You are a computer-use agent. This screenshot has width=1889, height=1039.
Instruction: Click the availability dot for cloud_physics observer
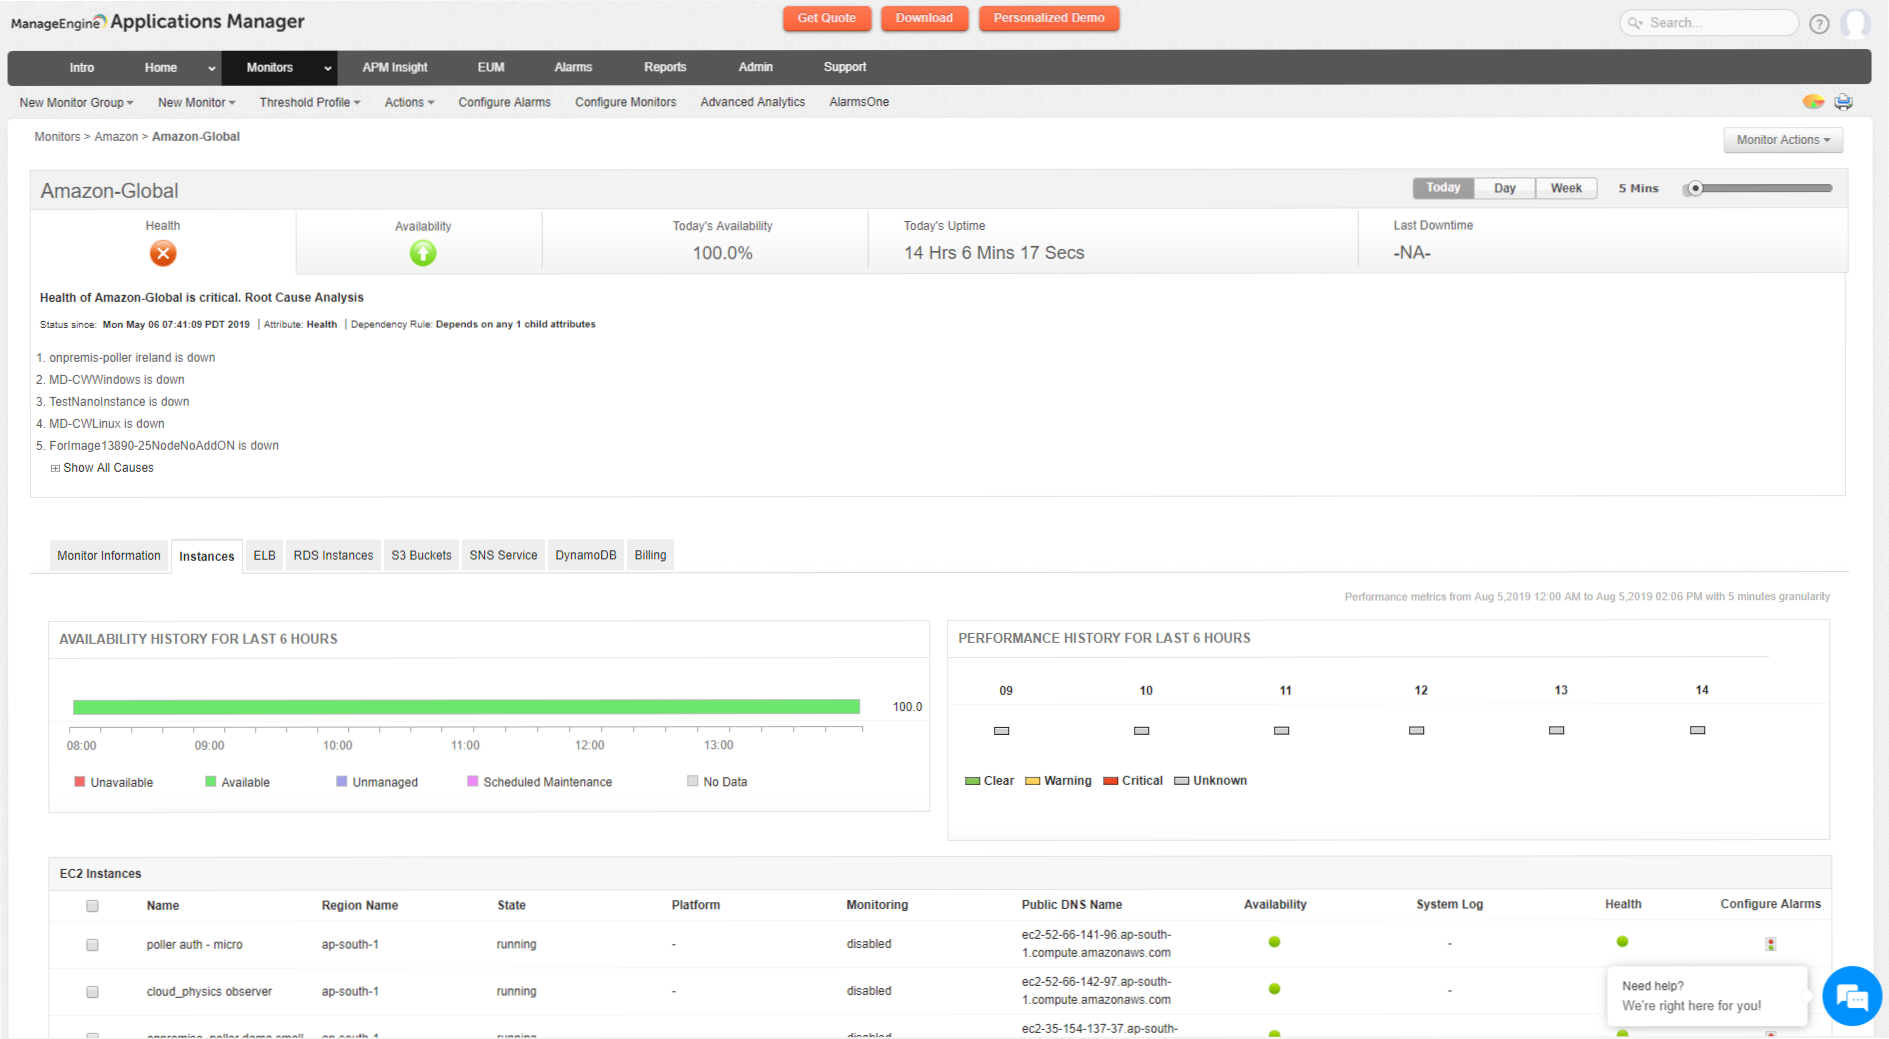(1274, 989)
